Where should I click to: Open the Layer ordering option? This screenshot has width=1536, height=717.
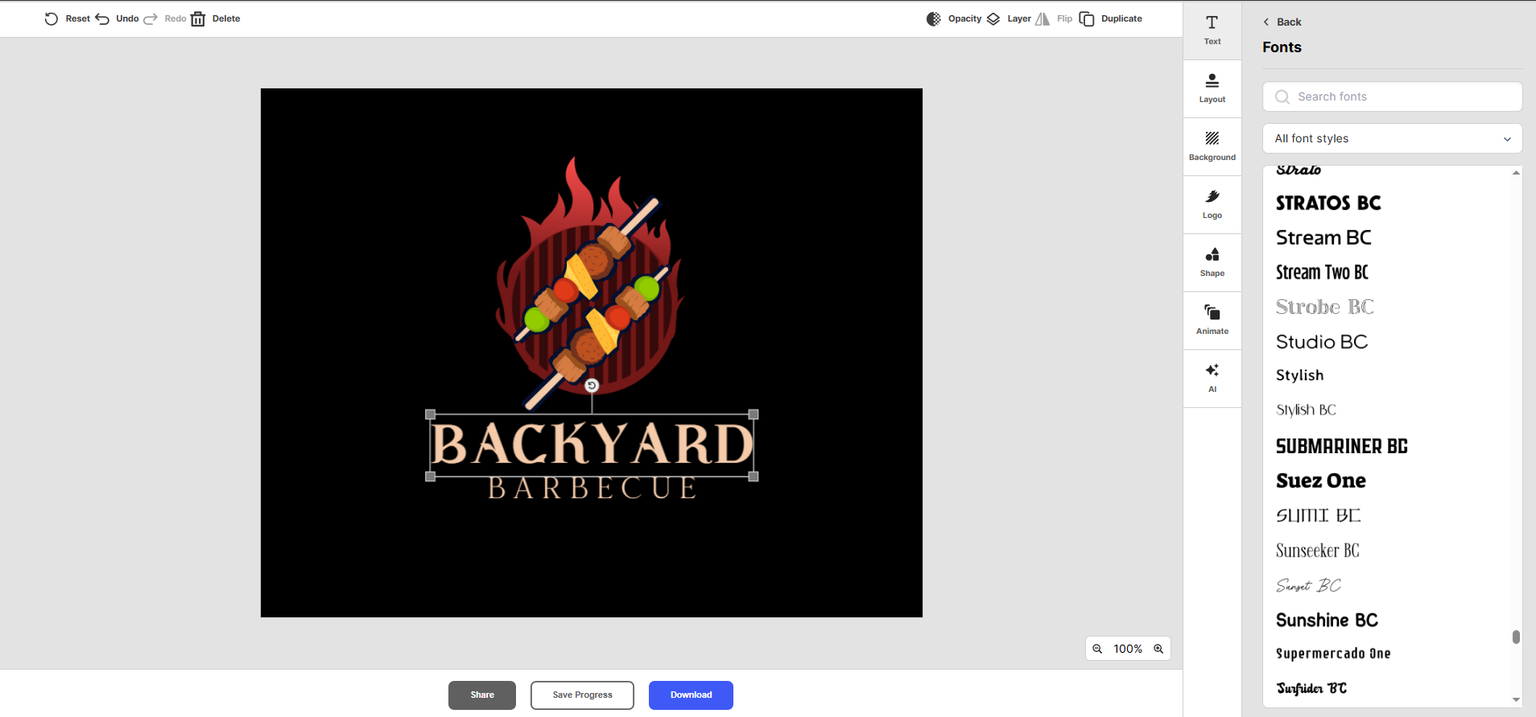(x=1008, y=19)
